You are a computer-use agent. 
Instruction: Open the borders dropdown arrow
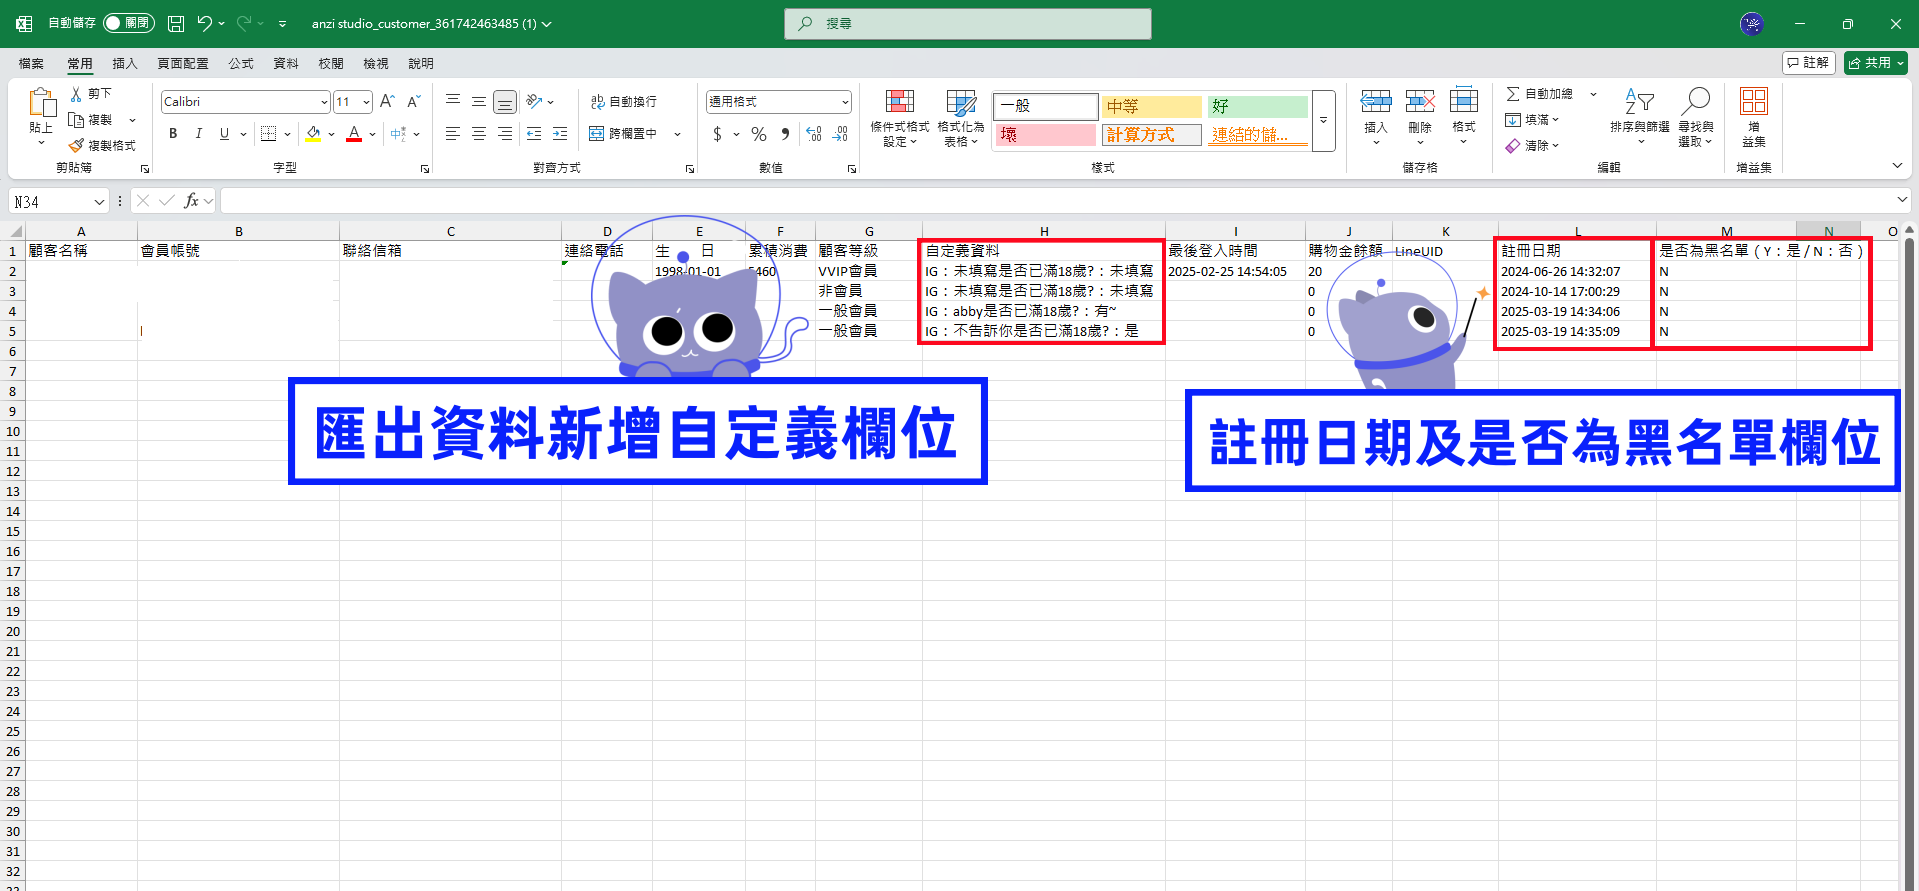tap(287, 133)
